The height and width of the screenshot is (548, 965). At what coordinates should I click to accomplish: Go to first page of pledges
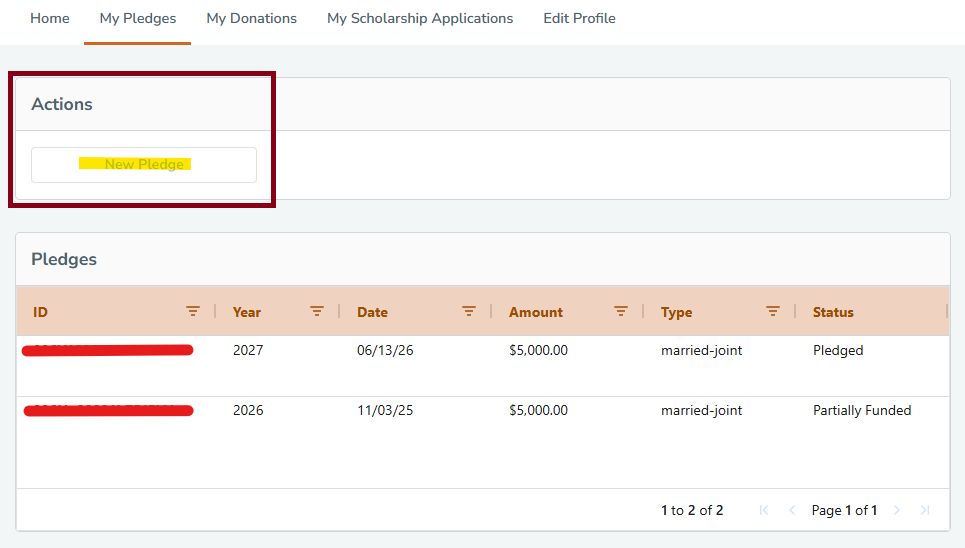point(764,510)
